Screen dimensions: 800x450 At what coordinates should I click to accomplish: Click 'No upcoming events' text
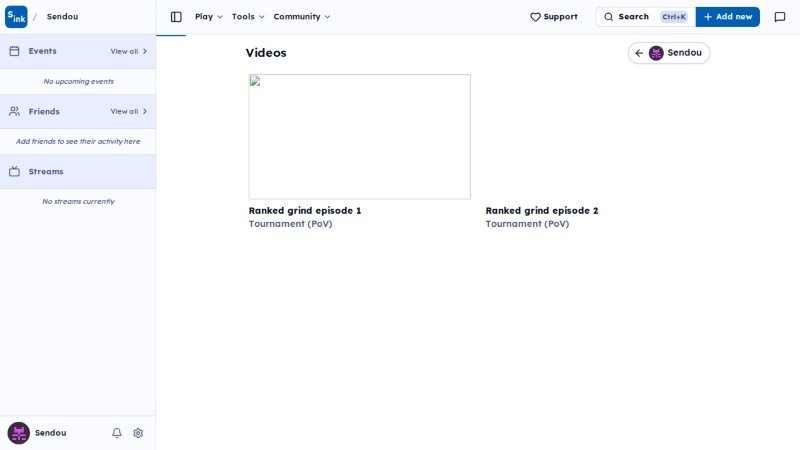(79, 81)
